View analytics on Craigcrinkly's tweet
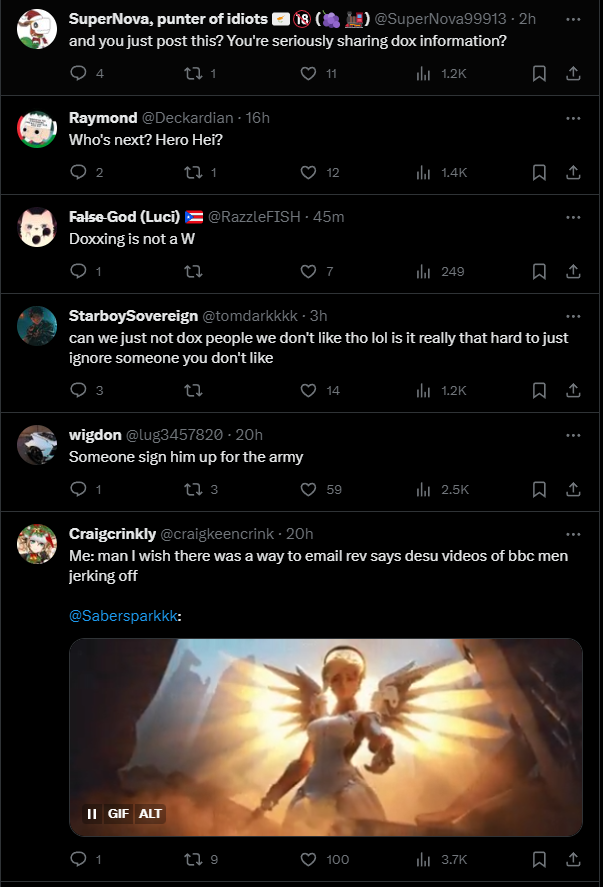Image resolution: width=603 pixels, height=887 pixels. pyautogui.click(x=423, y=859)
